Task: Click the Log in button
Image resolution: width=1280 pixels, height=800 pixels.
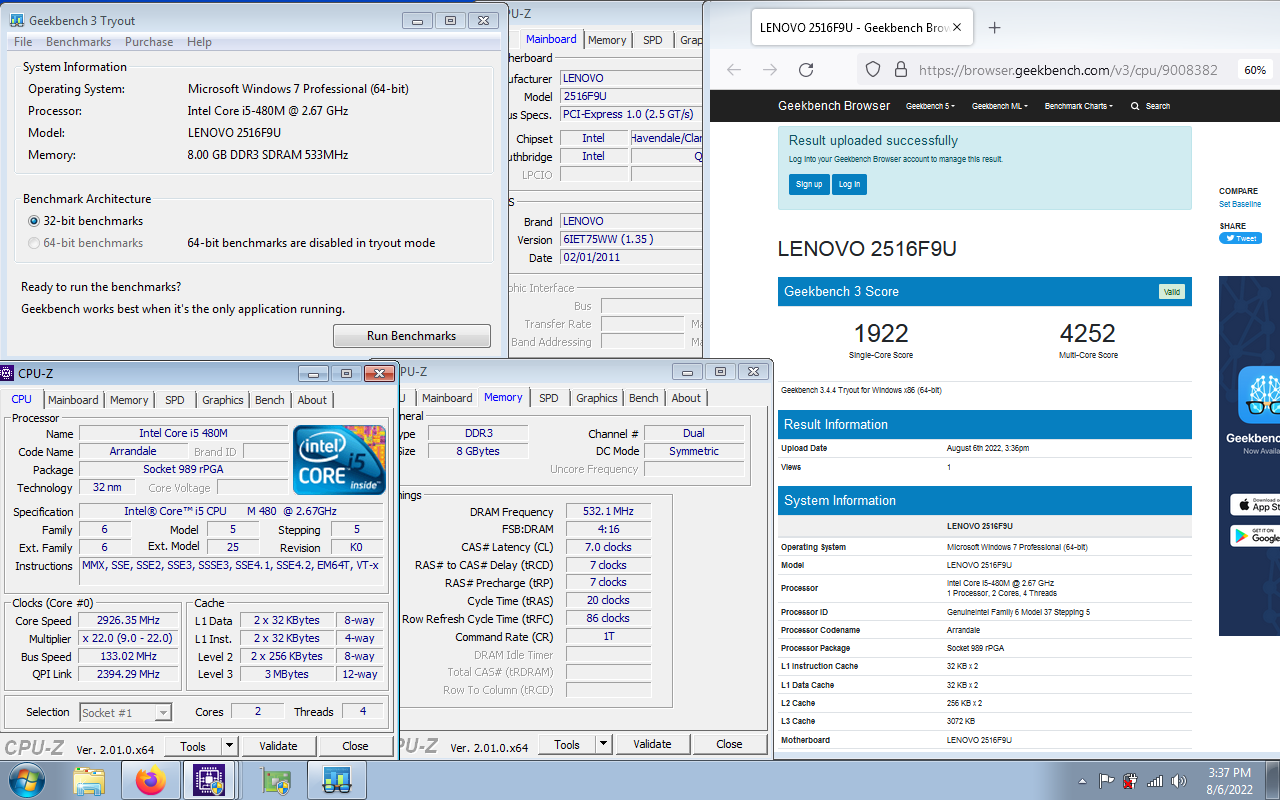Action: point(849,184)
